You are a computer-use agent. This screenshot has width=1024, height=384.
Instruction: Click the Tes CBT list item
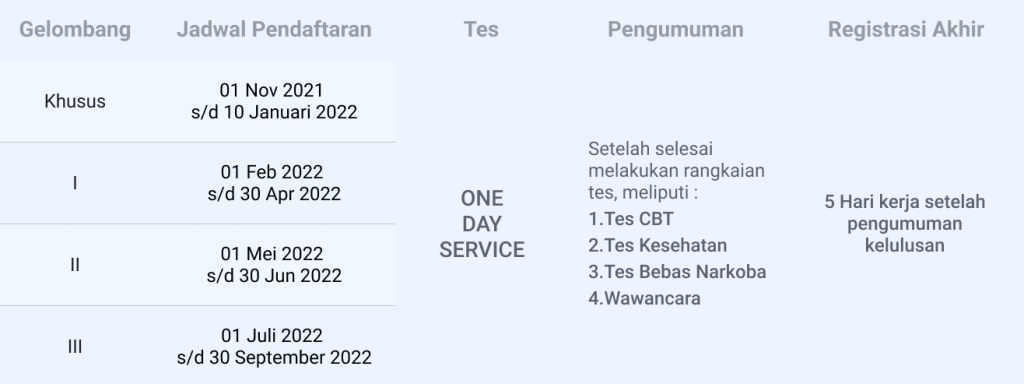pyautogui.click(x=630, y=219)
